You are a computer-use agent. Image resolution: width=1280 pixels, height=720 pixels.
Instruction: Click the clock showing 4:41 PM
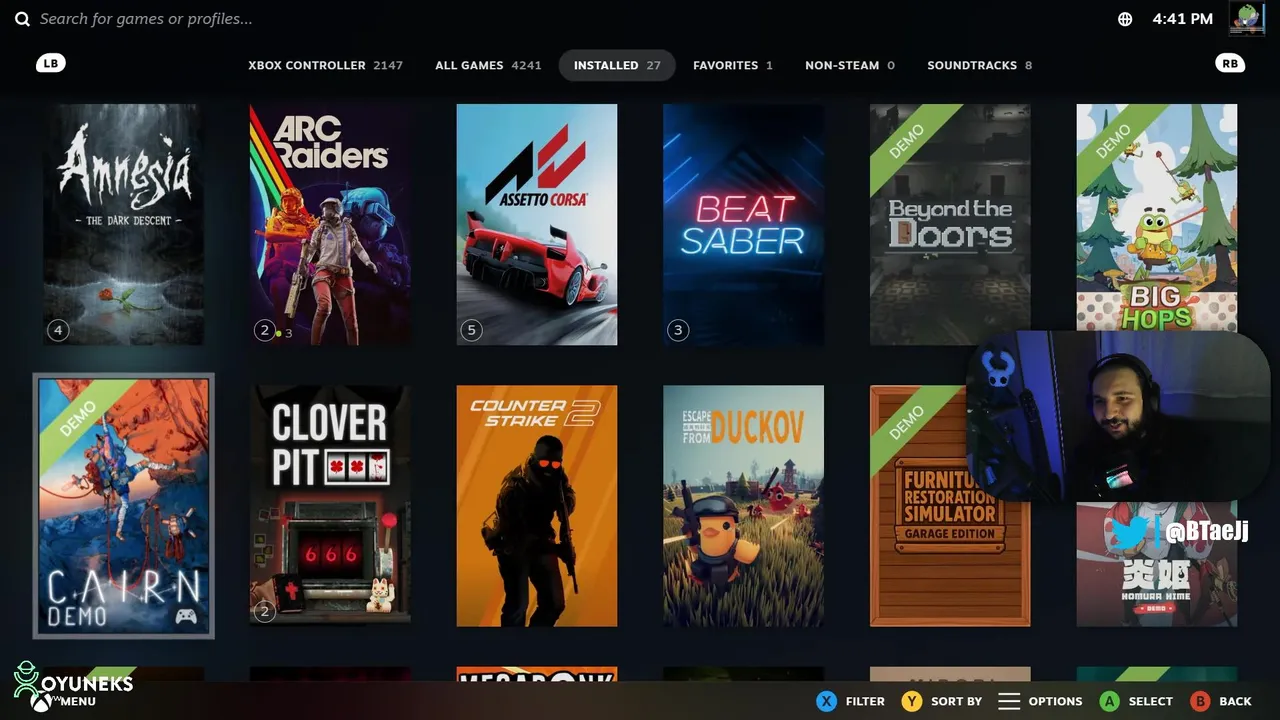(1182, 19)
